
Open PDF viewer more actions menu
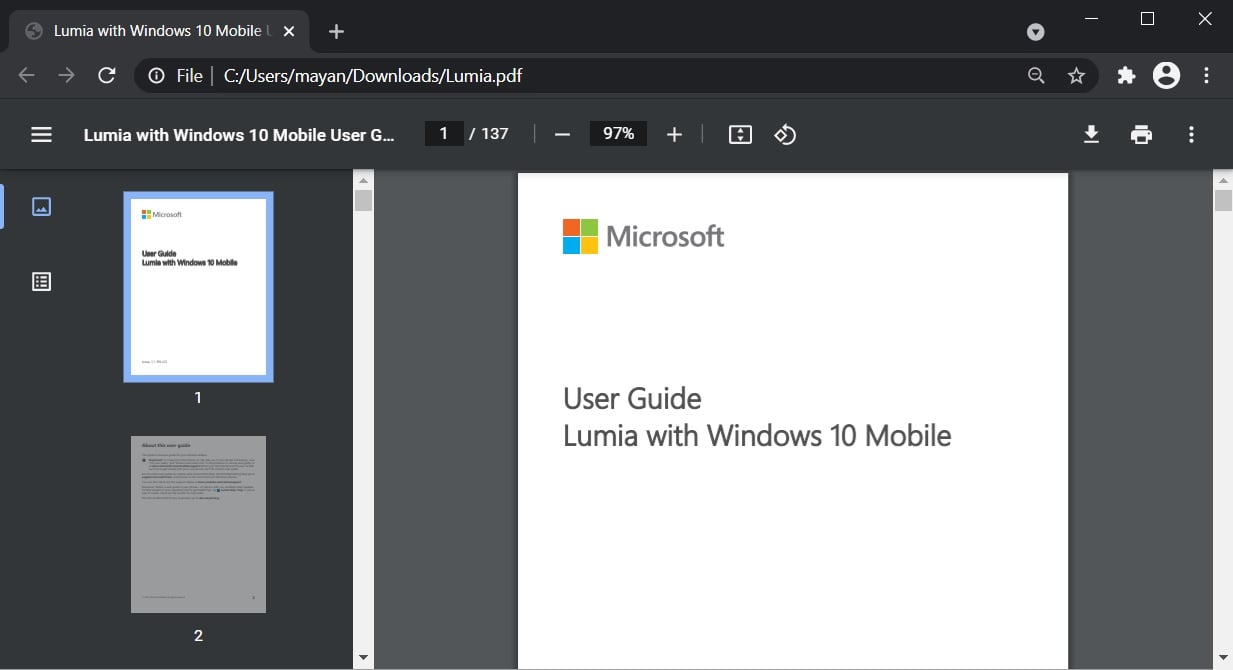coord(1191,134)
